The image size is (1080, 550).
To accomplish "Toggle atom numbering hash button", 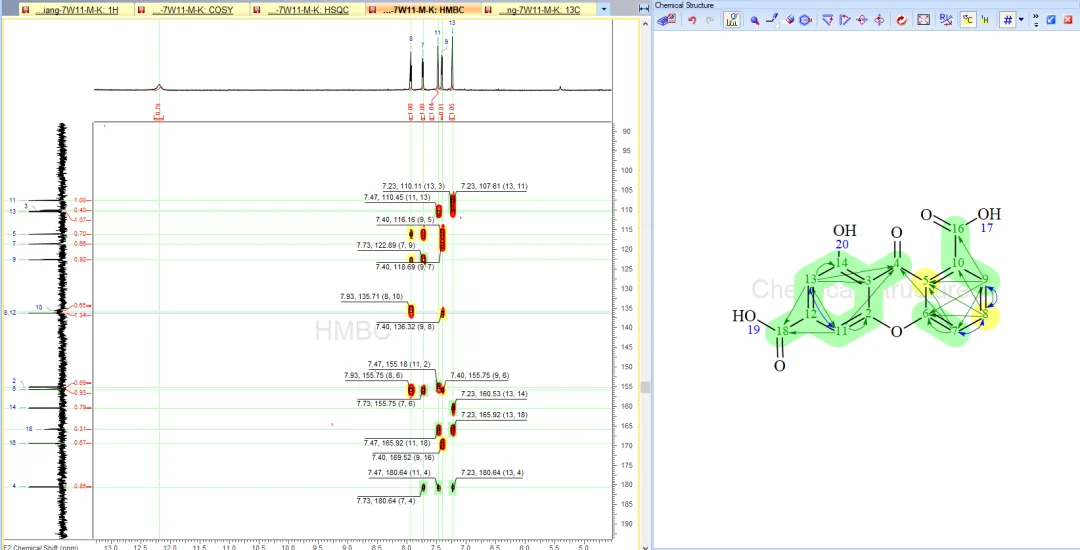I will pyautogui.click(x=1008, y=20).
